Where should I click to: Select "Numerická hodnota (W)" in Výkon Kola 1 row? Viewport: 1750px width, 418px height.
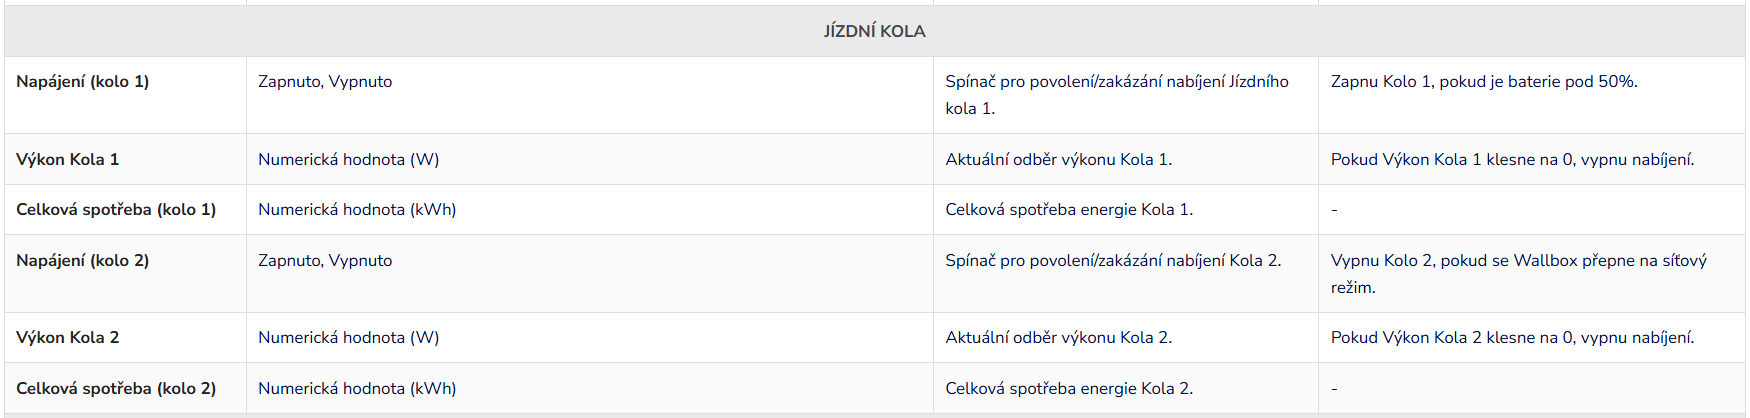click(348, 160)
